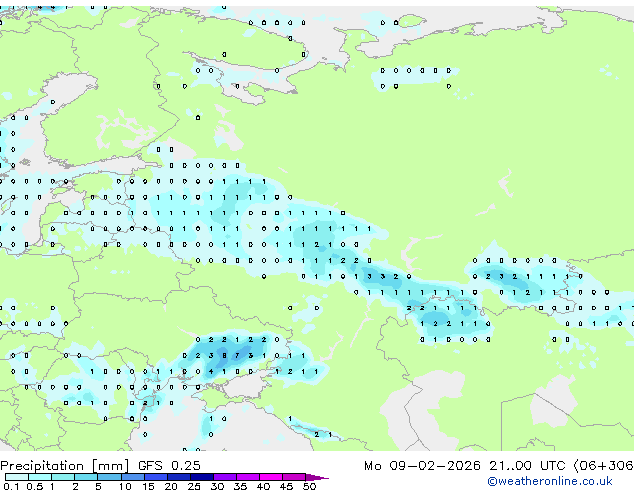Pick the 0.1–0.5 mm legend swatch
This screenshot has width=634, height=490.
(17, 477)
